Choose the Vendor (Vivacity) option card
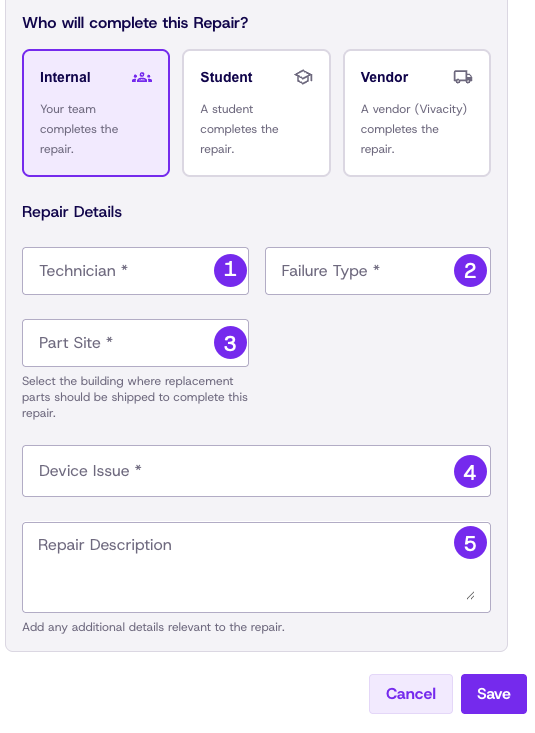The height and width of the screenshot is (733, 535). tap(417, 113)
